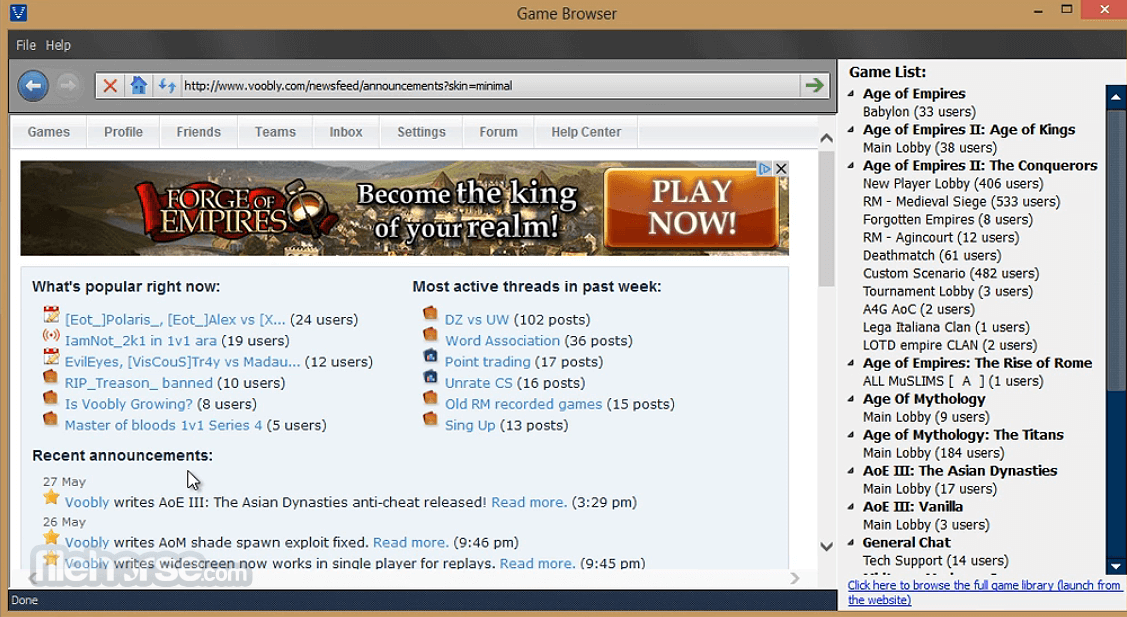Collapse Age of Empires II: Age of Kings
This screenshot has height=617, width=1127.
(x=851, y=129)
